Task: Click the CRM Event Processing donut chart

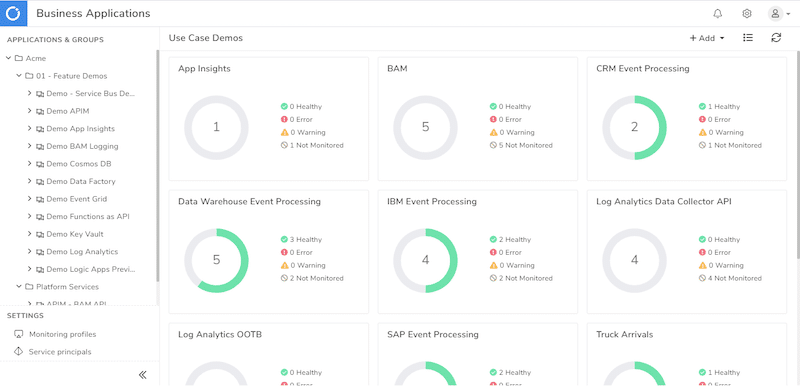Action: point(635,127)
